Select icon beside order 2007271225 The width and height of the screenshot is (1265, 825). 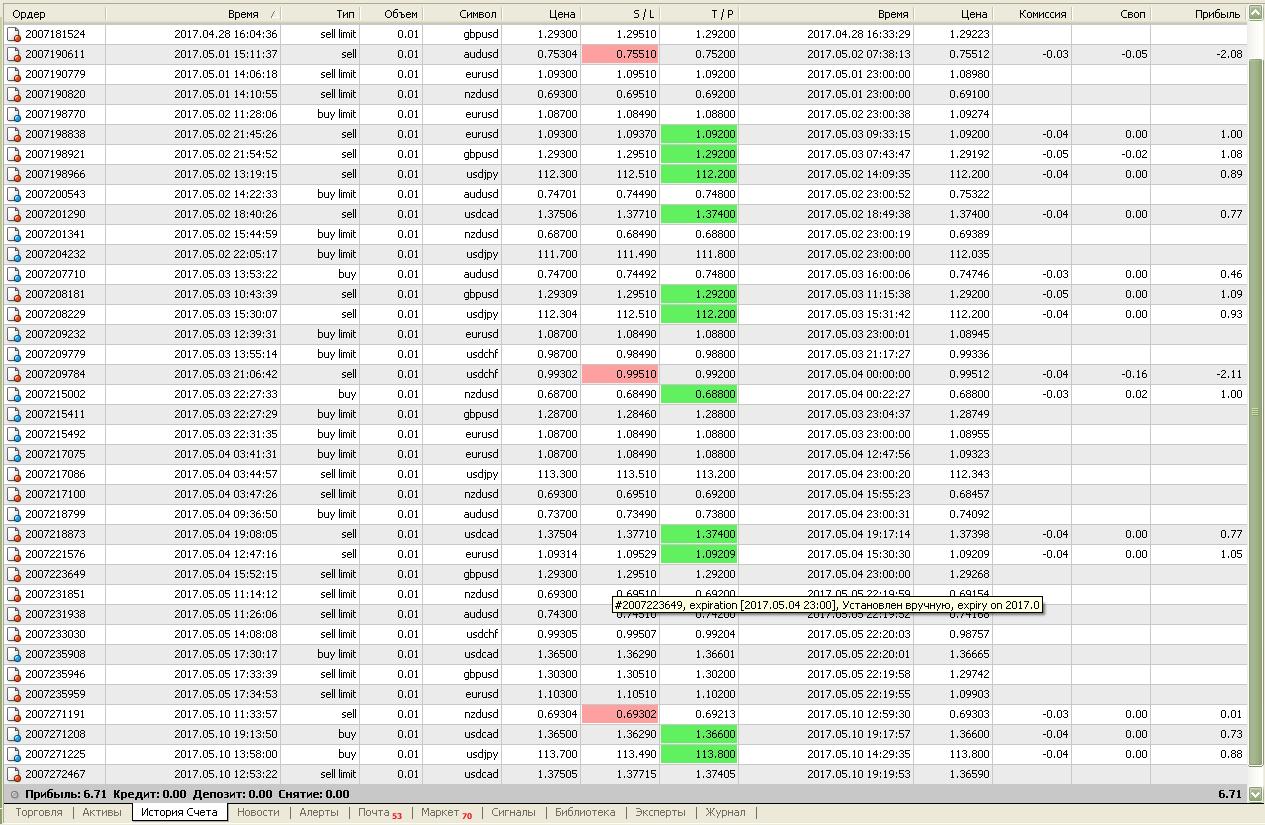point(14,754)
